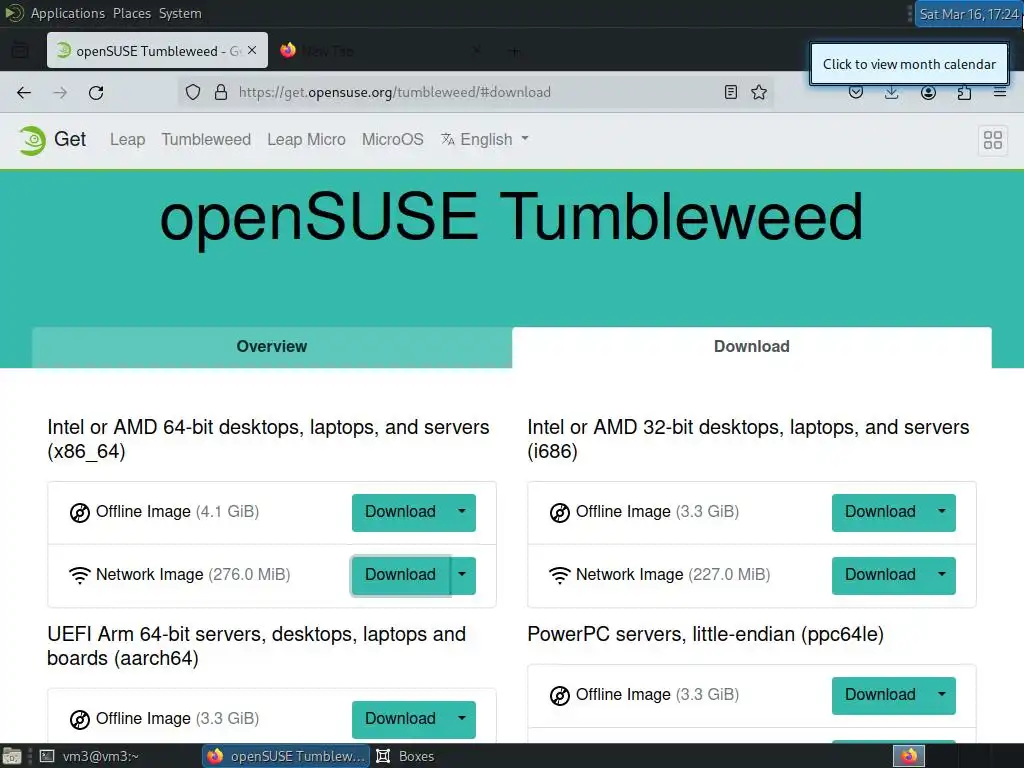1024x768 pixels.
Task: Open the extensions puzzle icon
Action: point(964,93)
